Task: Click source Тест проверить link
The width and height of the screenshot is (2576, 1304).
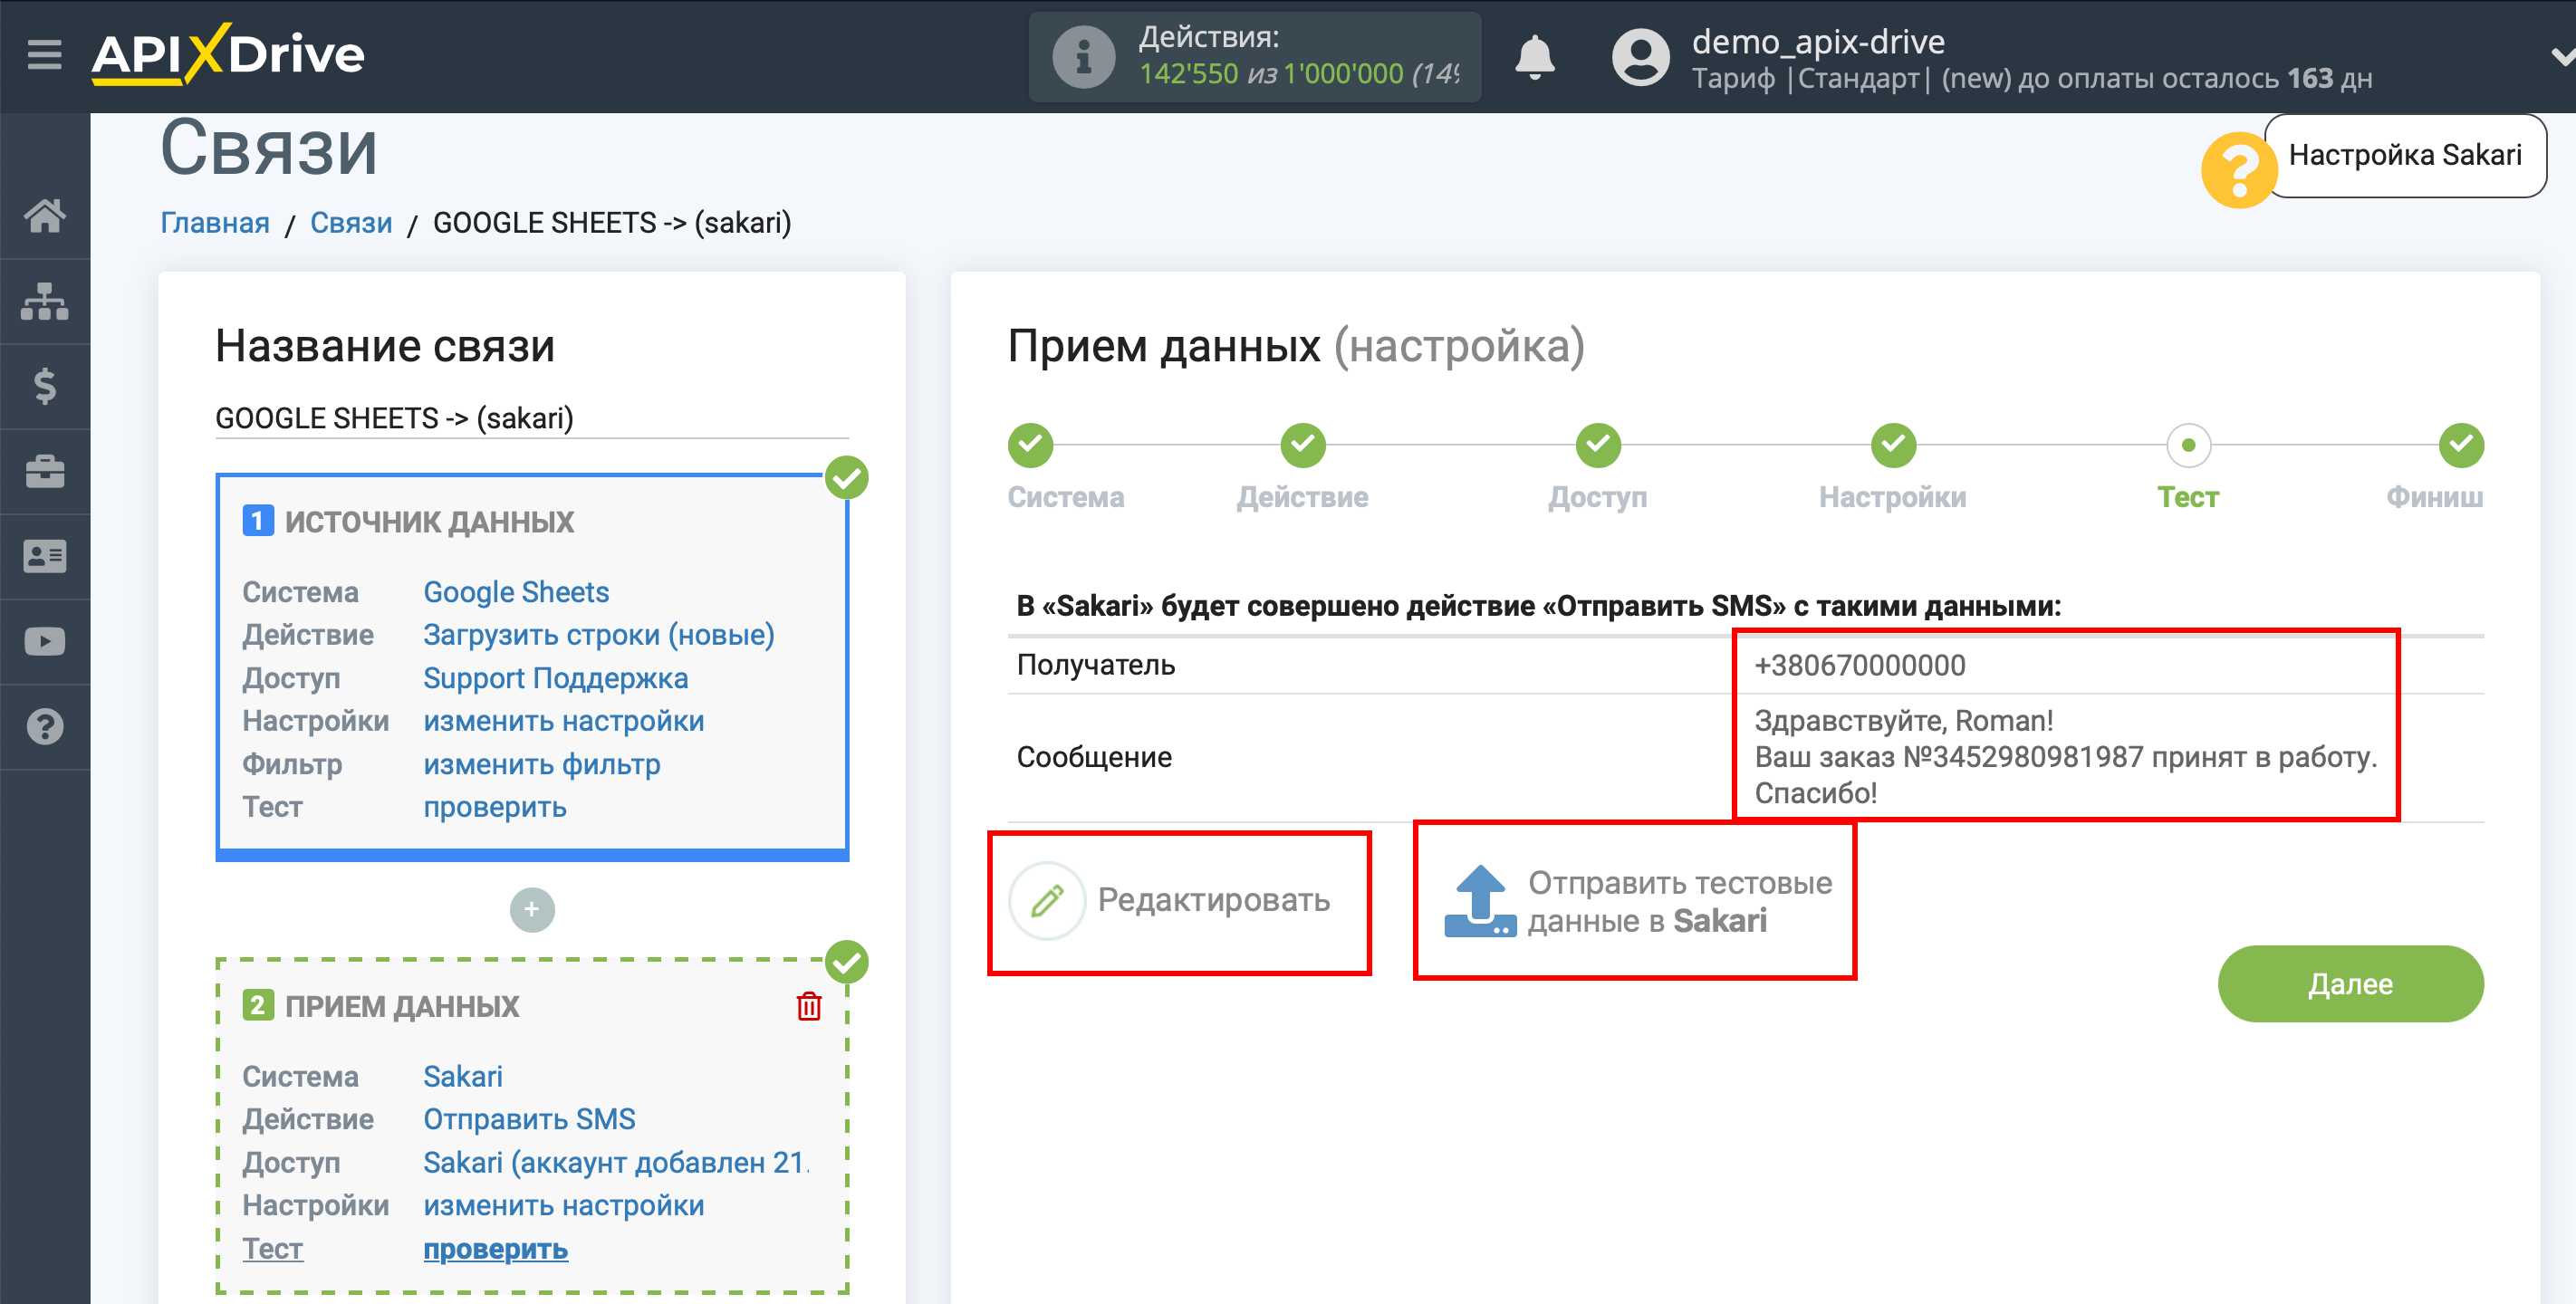Action: point(495,807)
